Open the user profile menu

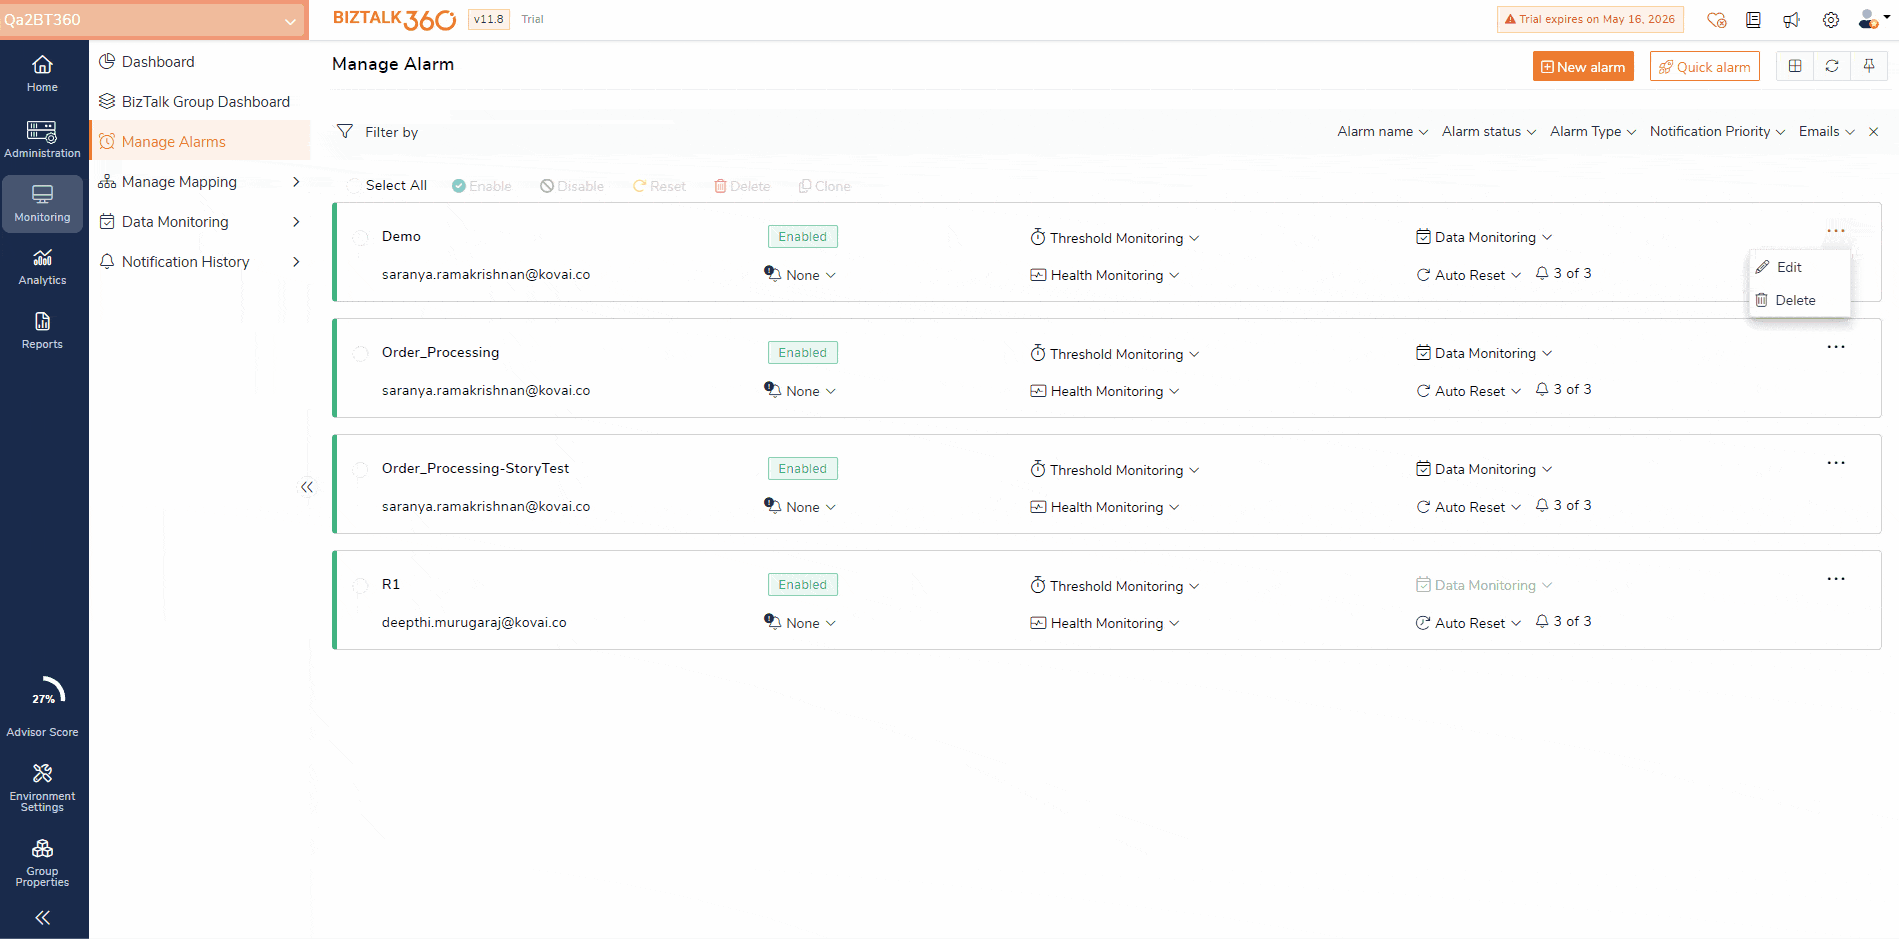click(1873, 19)
